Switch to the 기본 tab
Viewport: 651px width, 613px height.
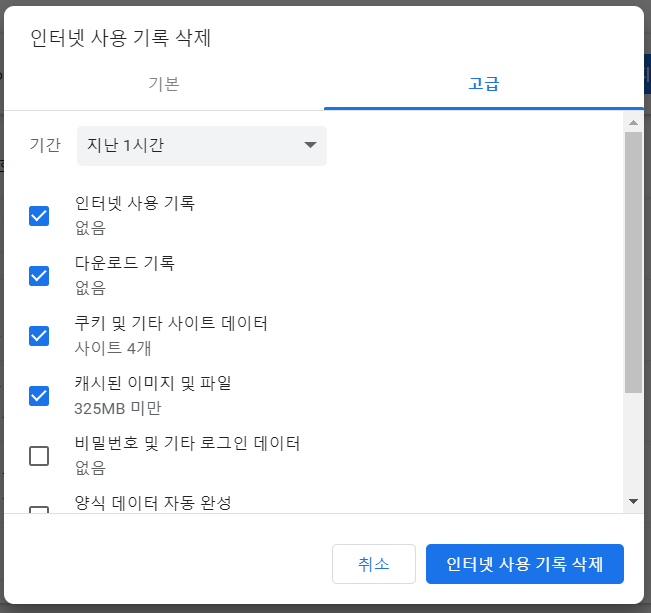(x=164, y=84)
